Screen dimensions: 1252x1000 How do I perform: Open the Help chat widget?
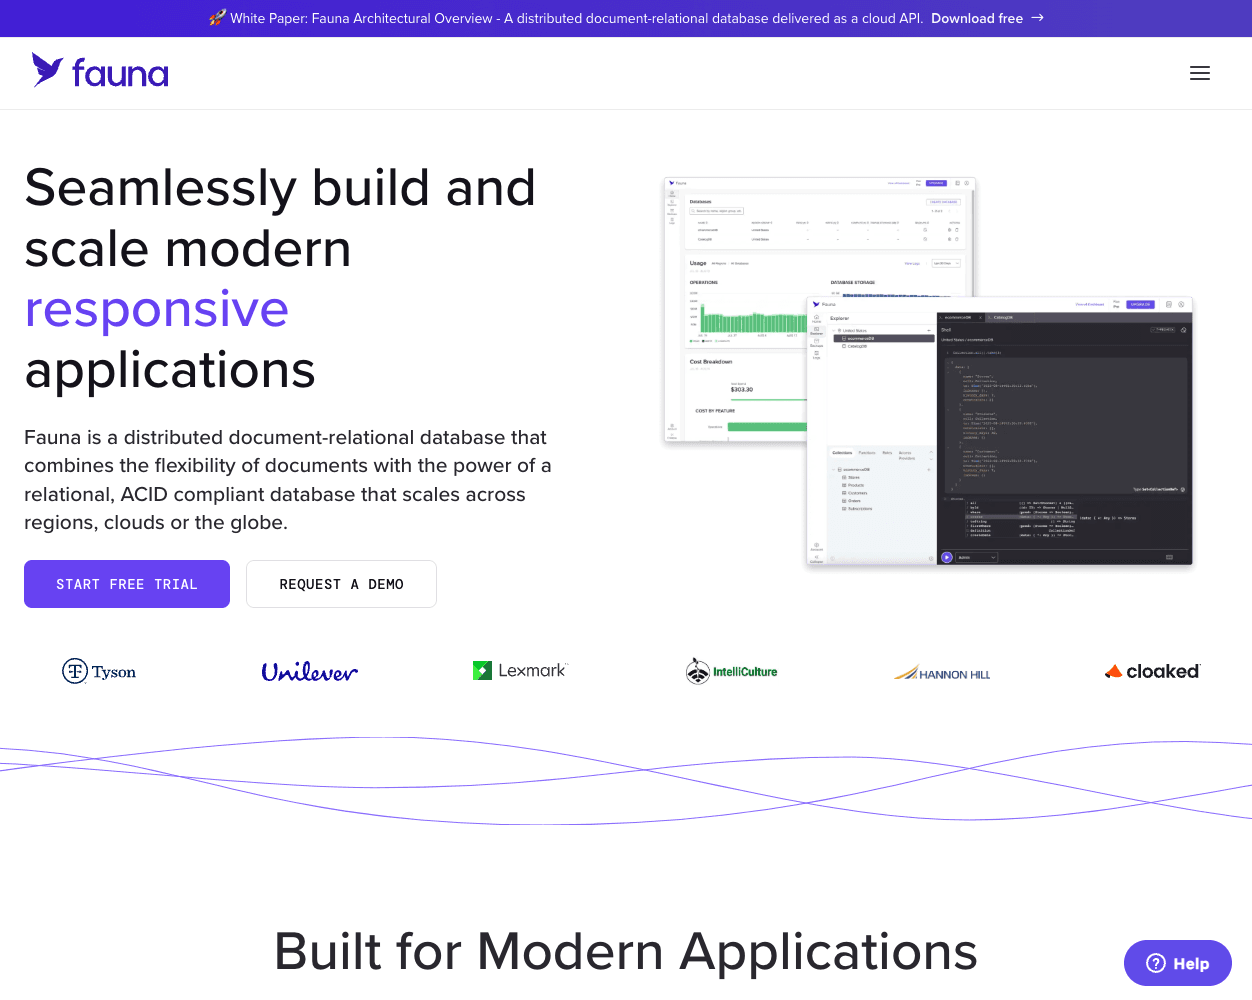coord(1178,963)
